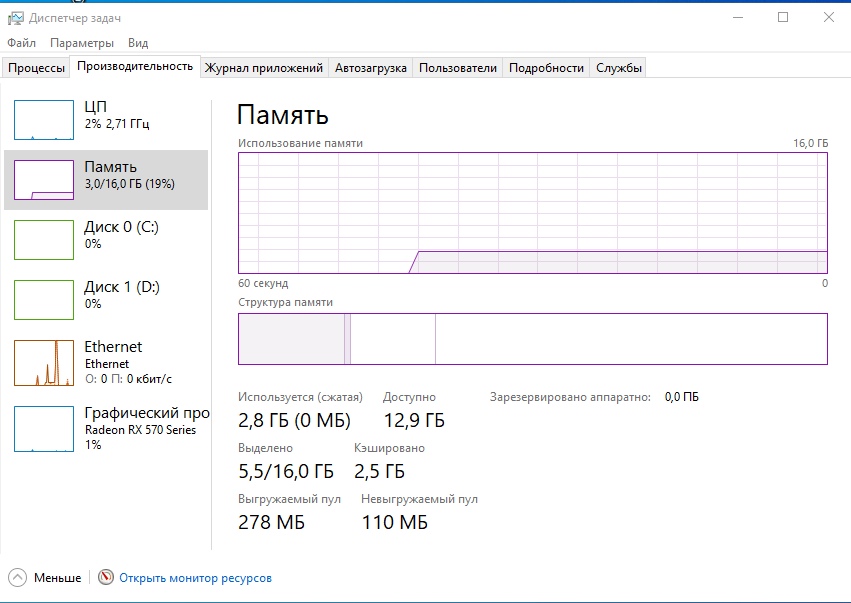
Task: Open Диск 0 (C:) performance graph
Action: (44, 240)
